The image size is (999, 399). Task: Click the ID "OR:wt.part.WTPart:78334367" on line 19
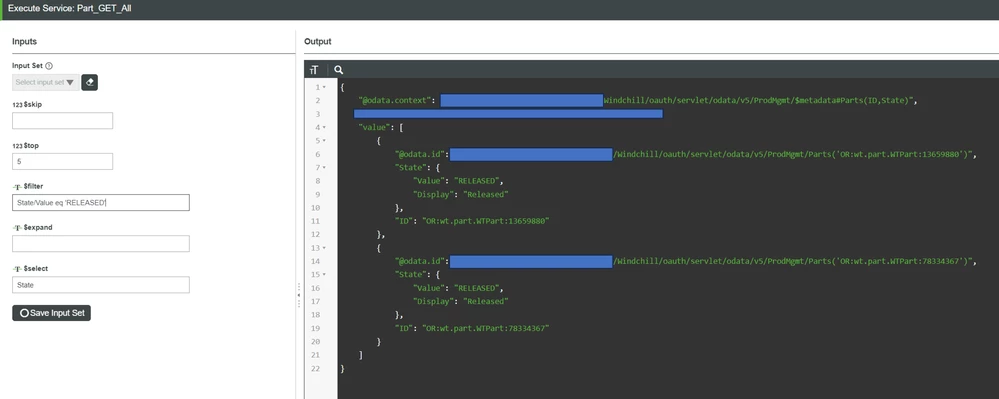pyautogui.click(x=485, y=328)
